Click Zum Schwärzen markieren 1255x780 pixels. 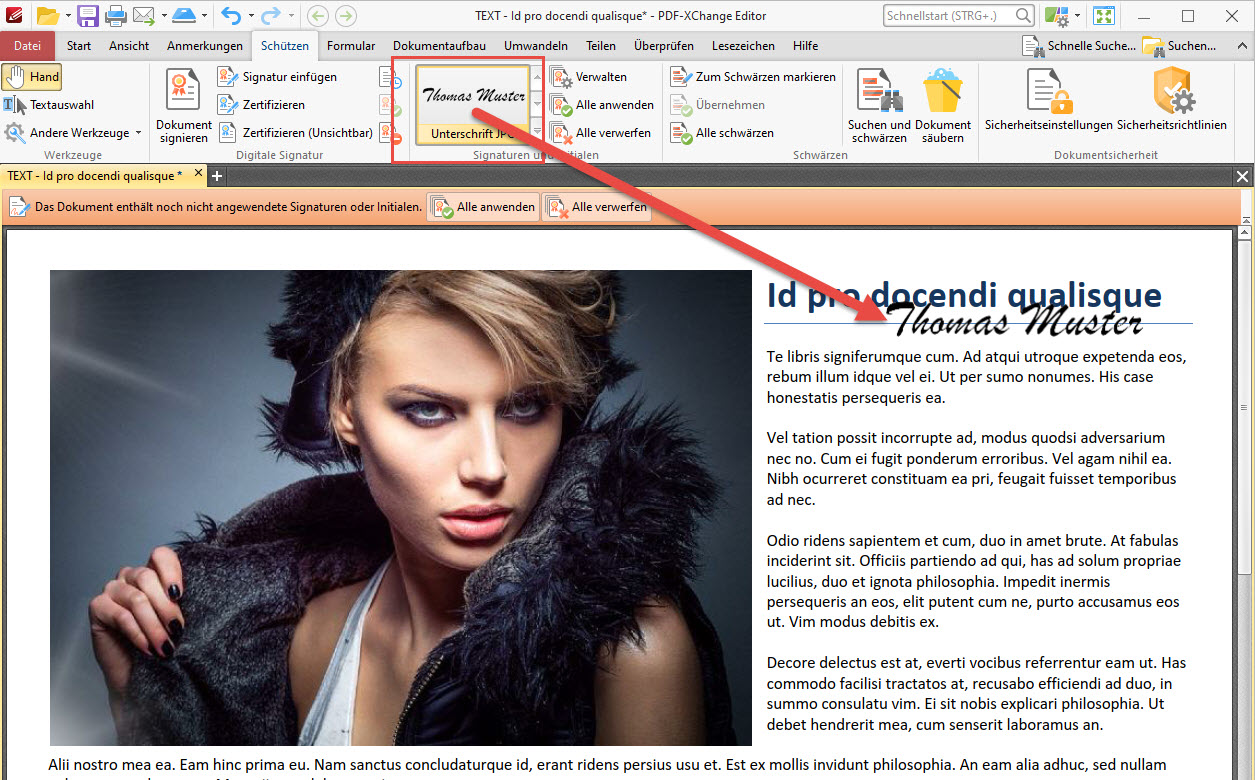click(753, 77)
